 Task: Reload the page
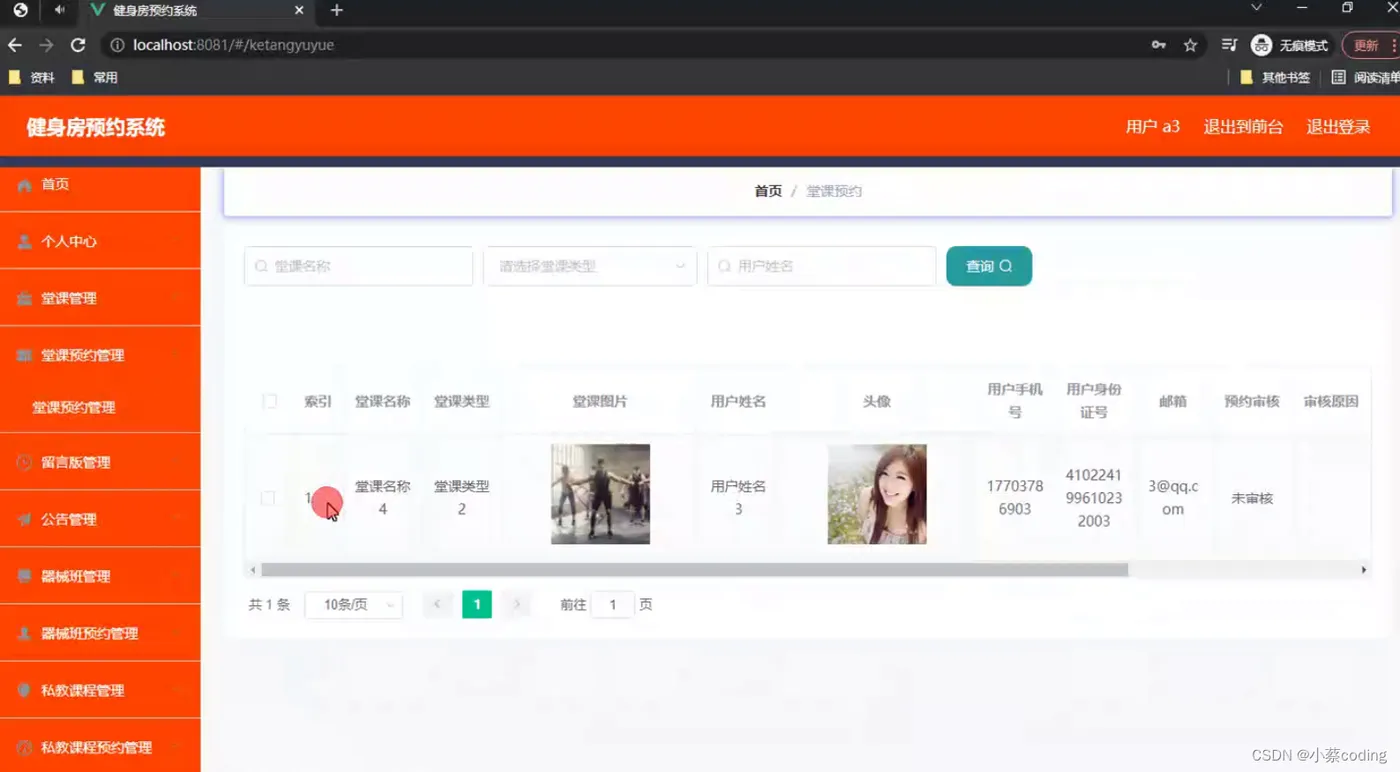click(x=78, y=45)
